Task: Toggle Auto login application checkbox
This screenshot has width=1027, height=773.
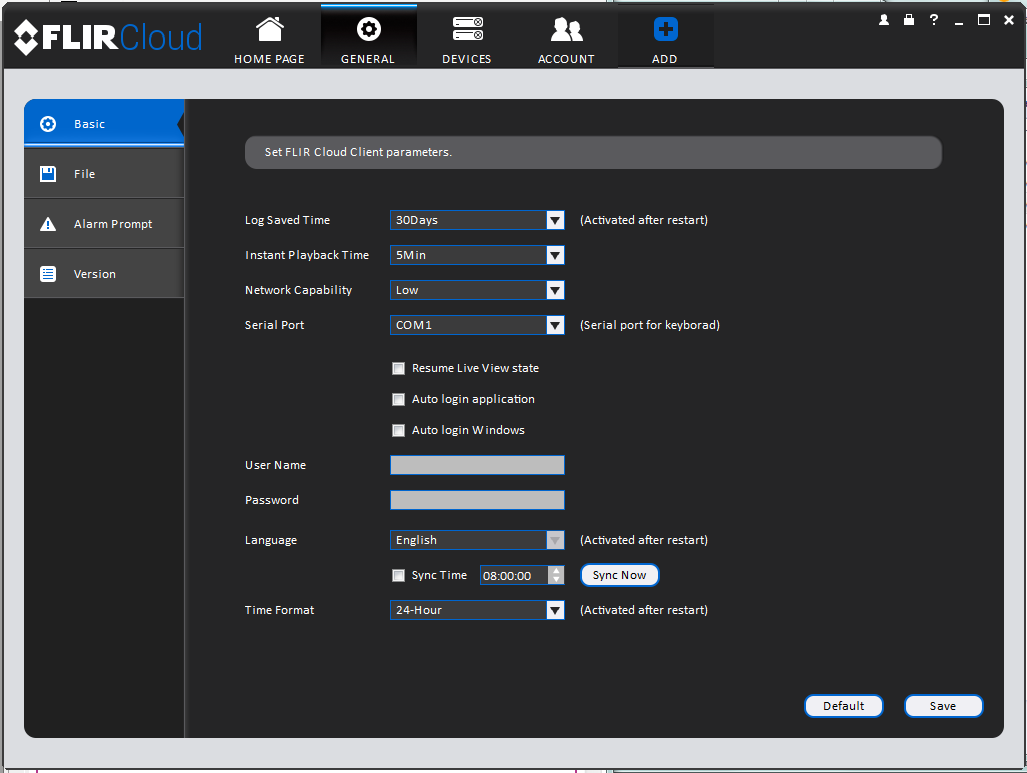Action: point(398,399)
